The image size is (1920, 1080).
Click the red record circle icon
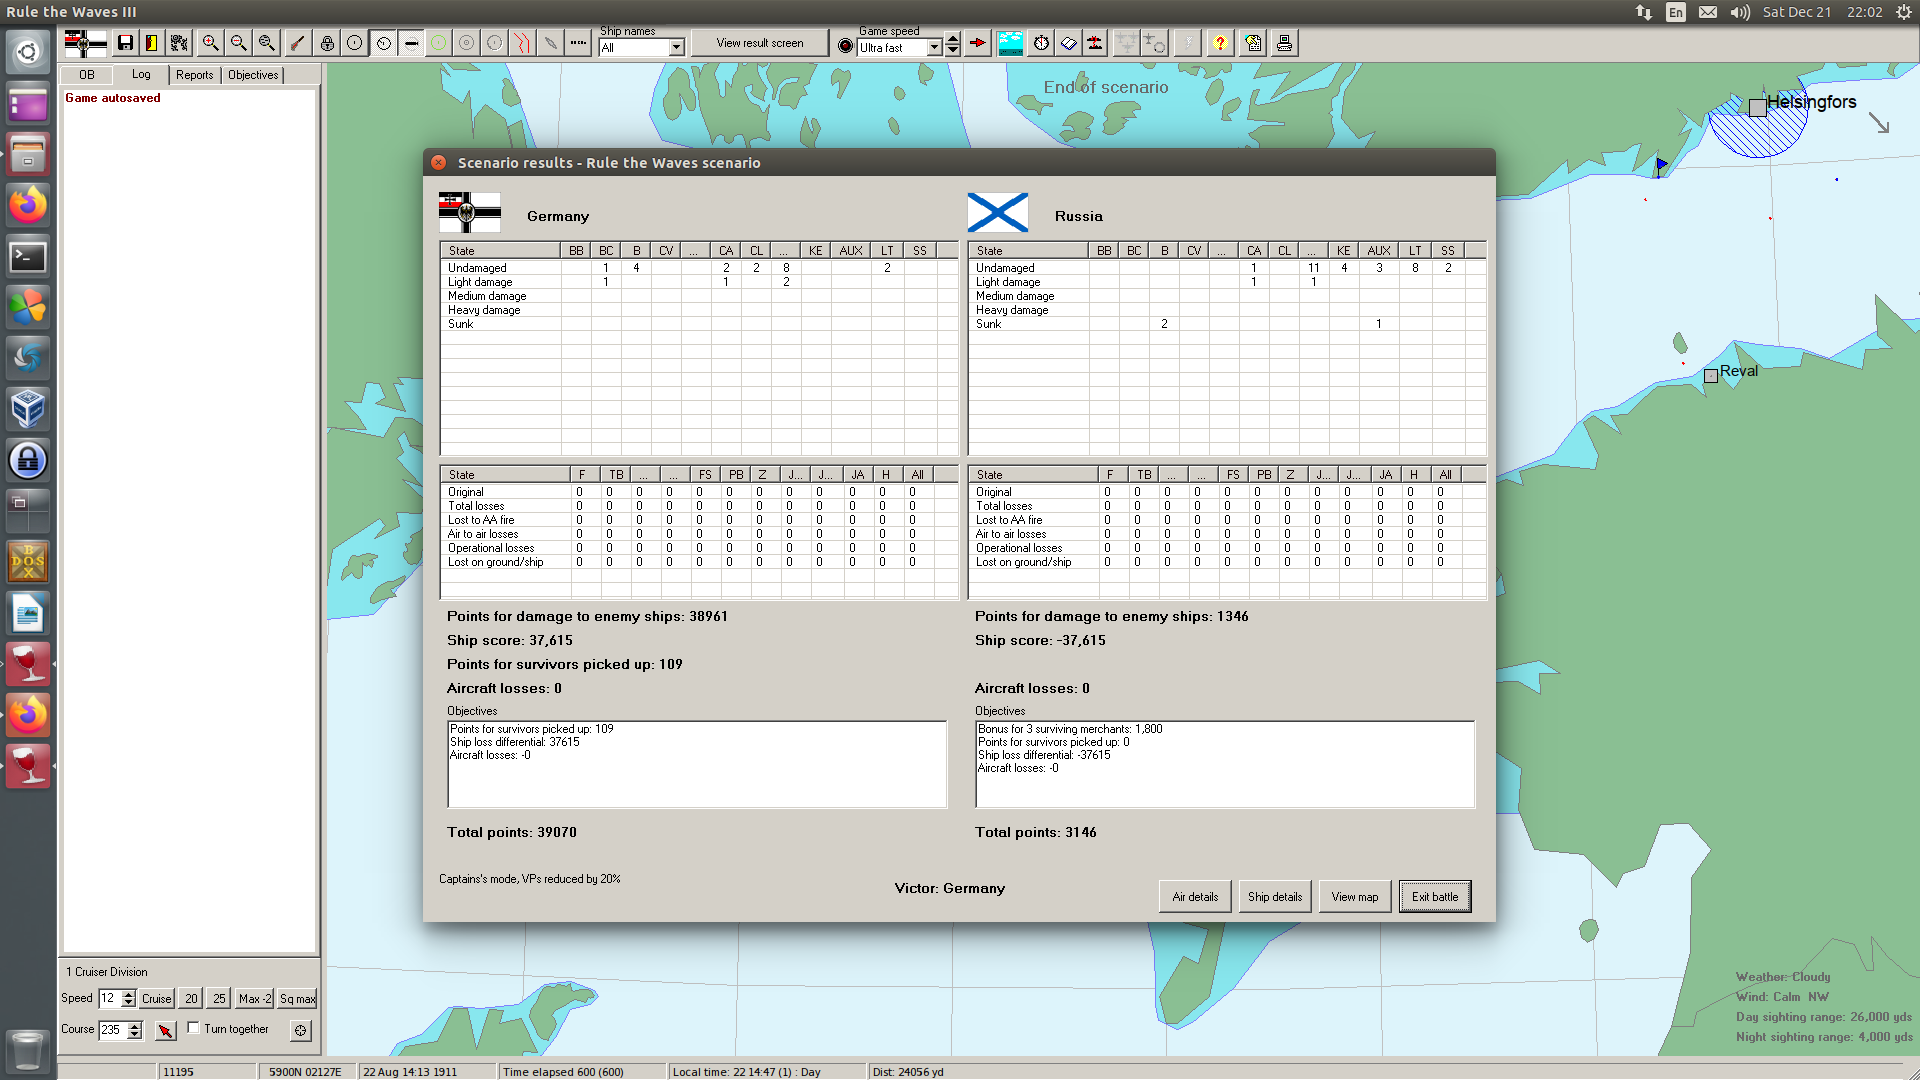pos(845,46)
